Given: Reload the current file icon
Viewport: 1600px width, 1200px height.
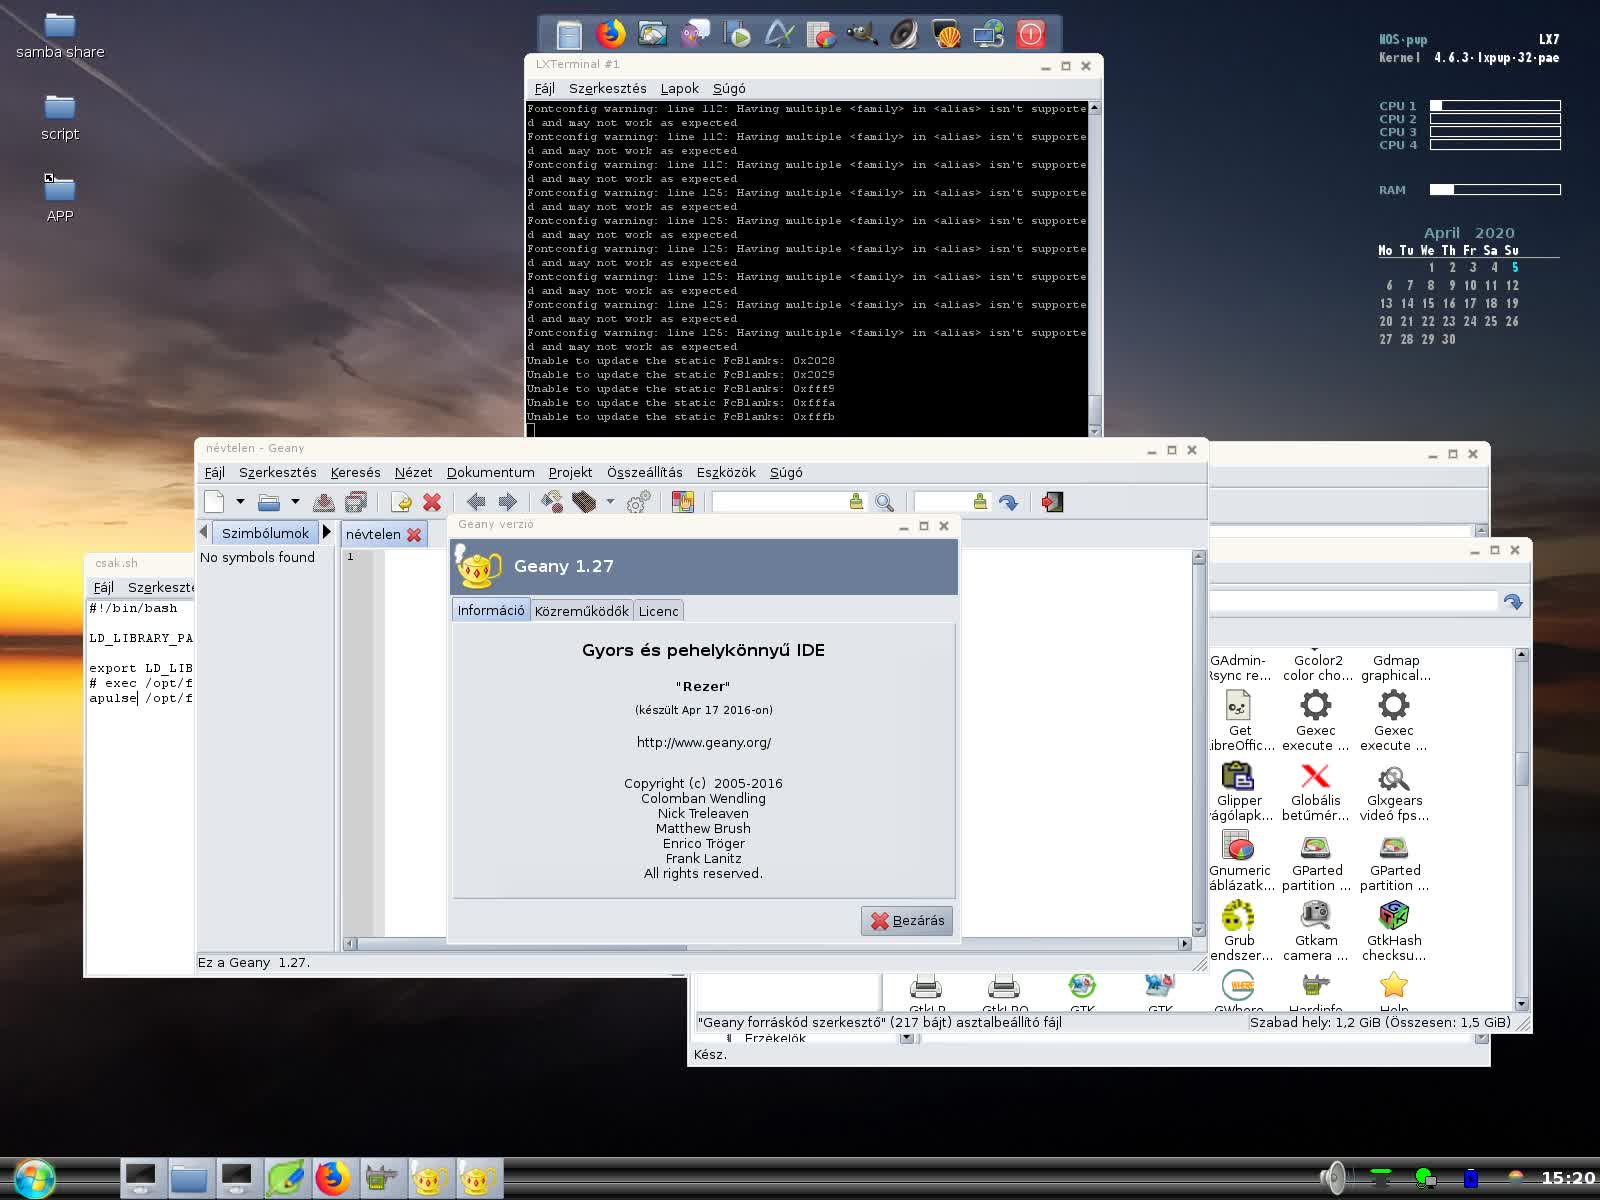Looking at the screenshot, I should (402, 502).
